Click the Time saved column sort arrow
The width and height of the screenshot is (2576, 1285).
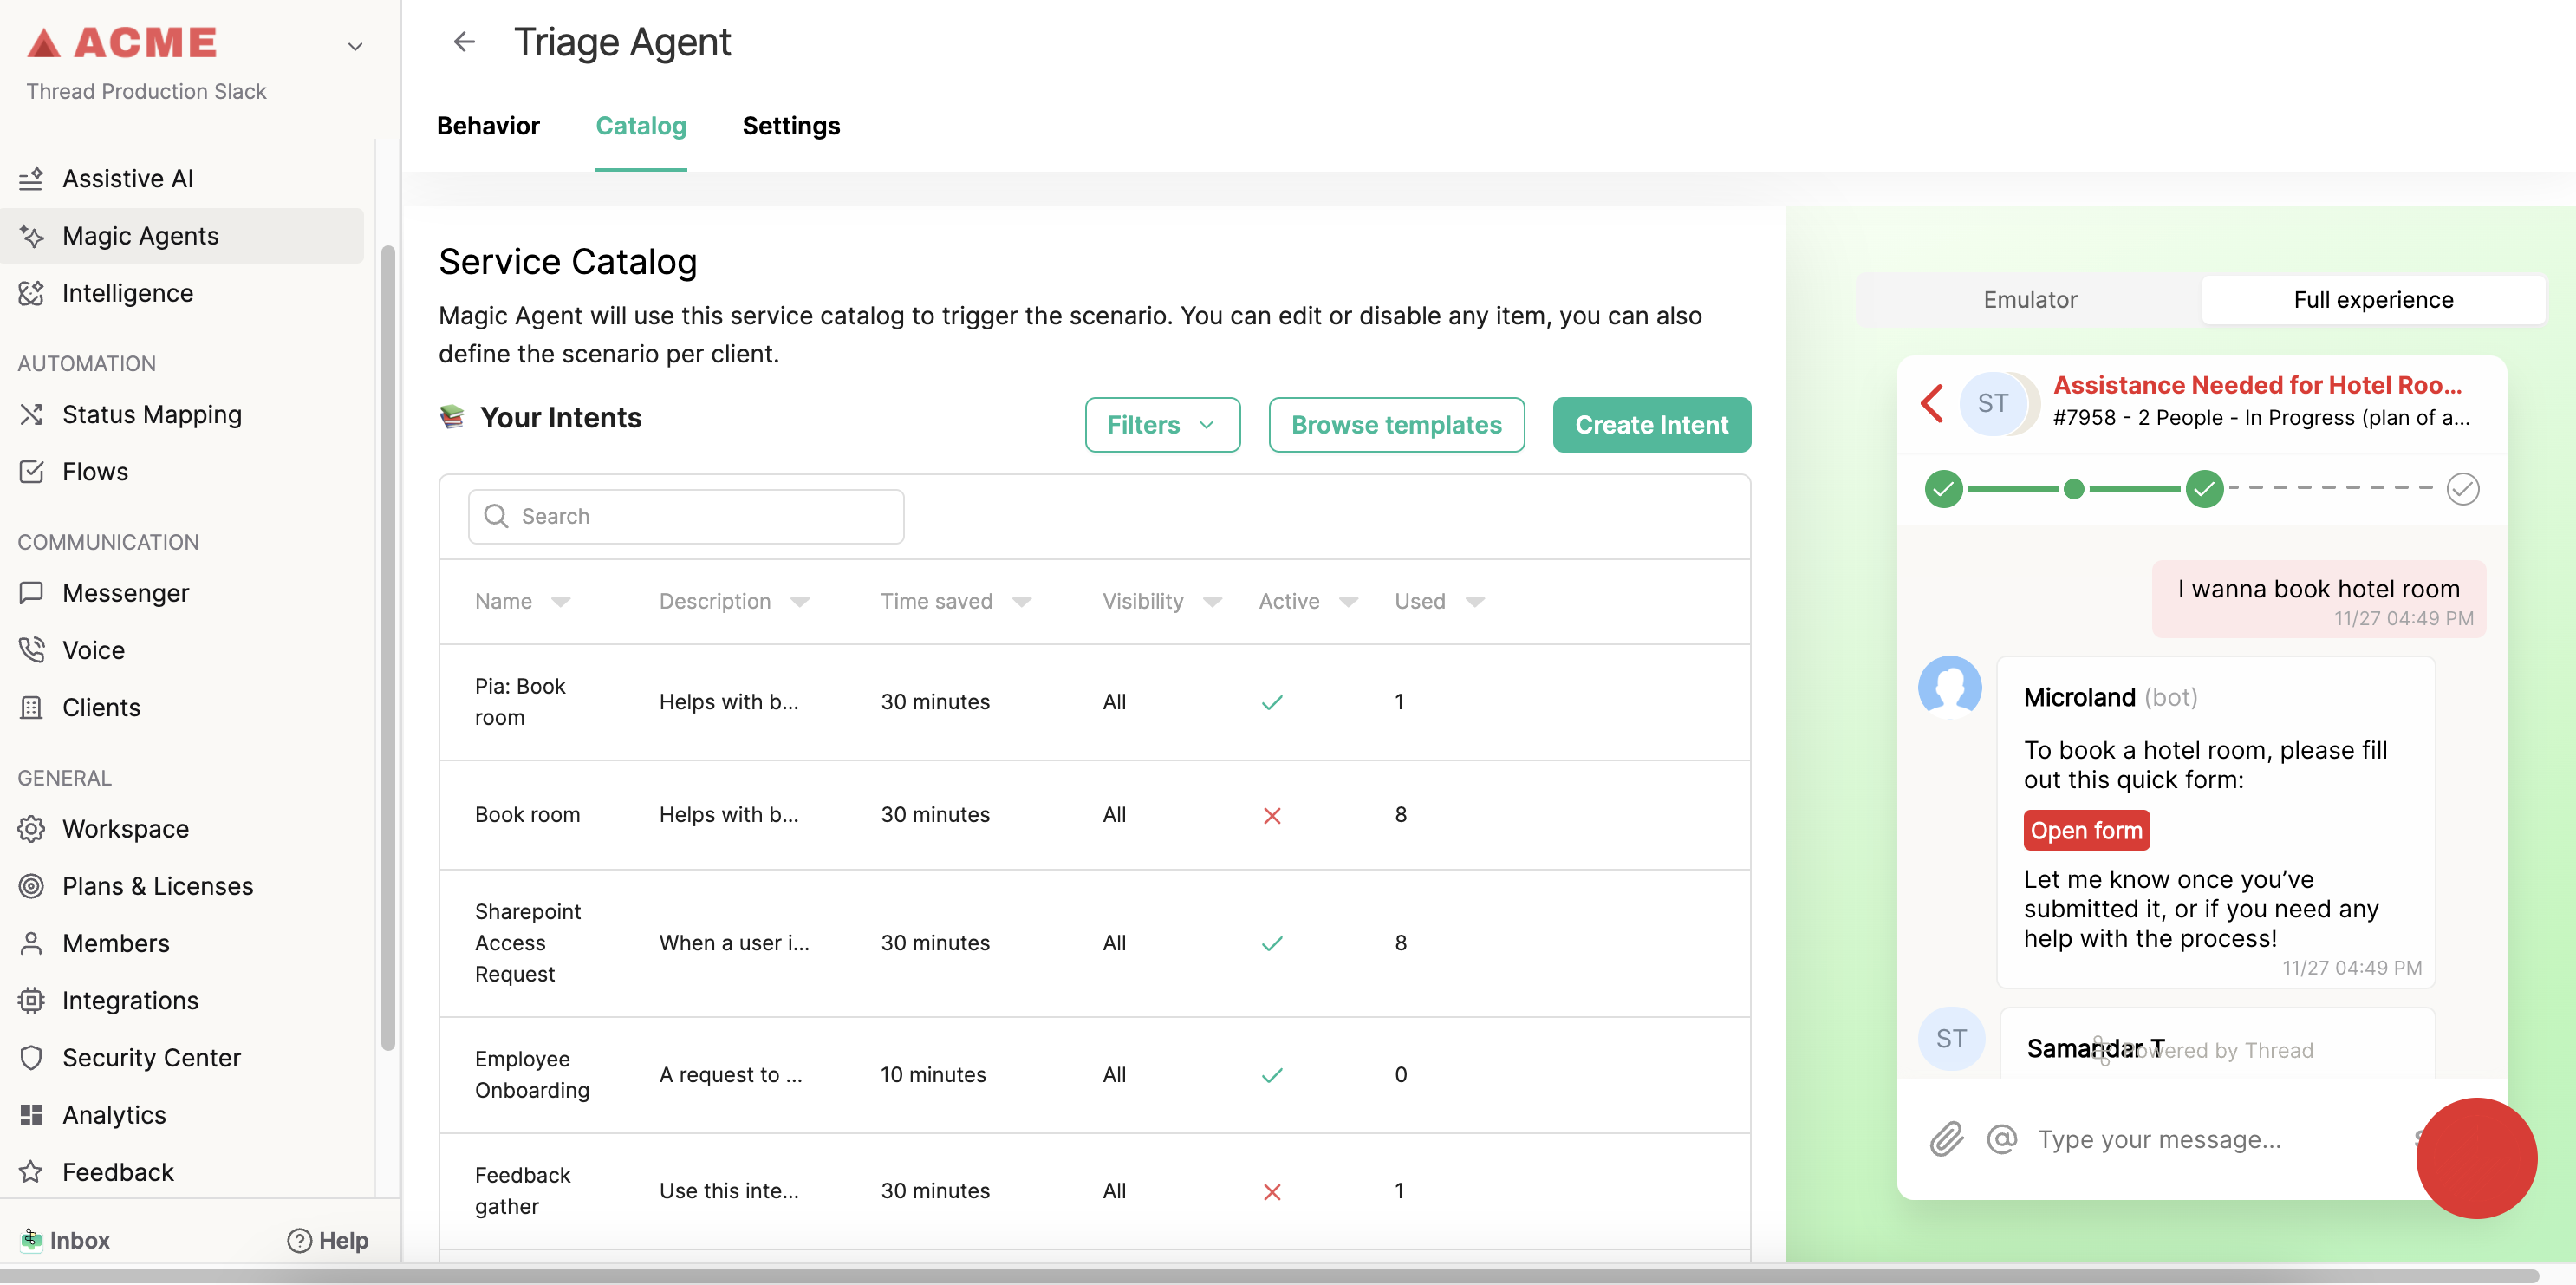1021,602
